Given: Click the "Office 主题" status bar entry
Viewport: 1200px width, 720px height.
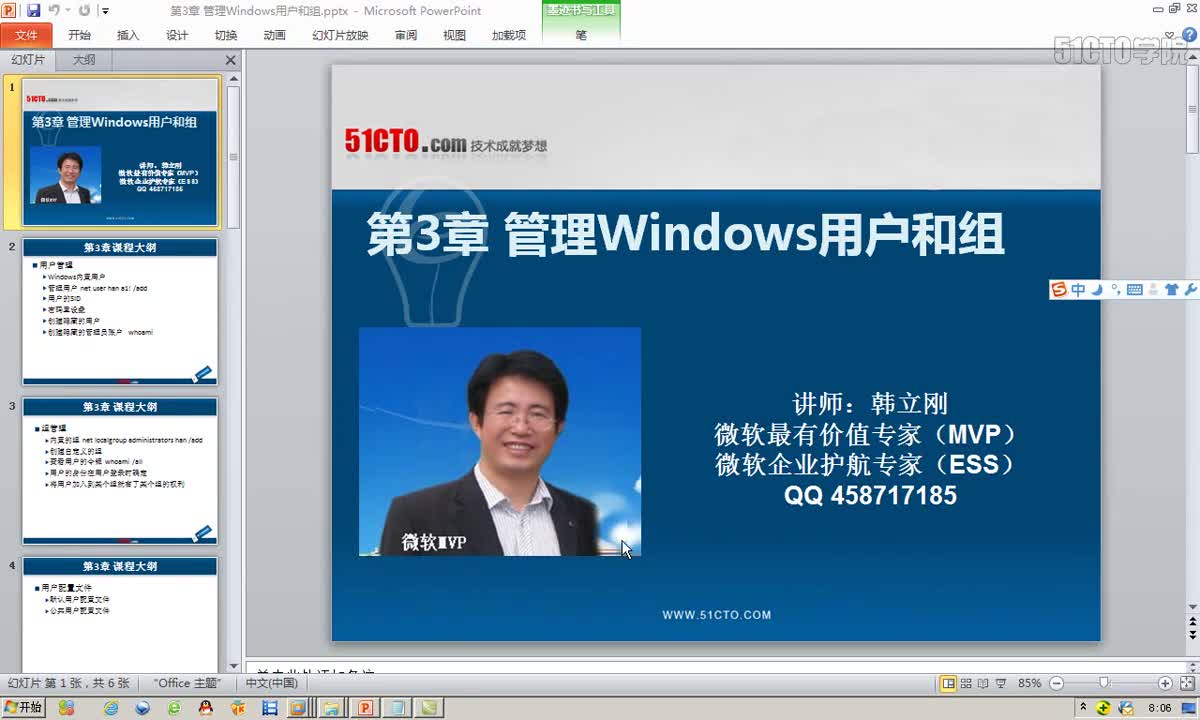Looking at the screenshot, I should [x=187, y=683].
